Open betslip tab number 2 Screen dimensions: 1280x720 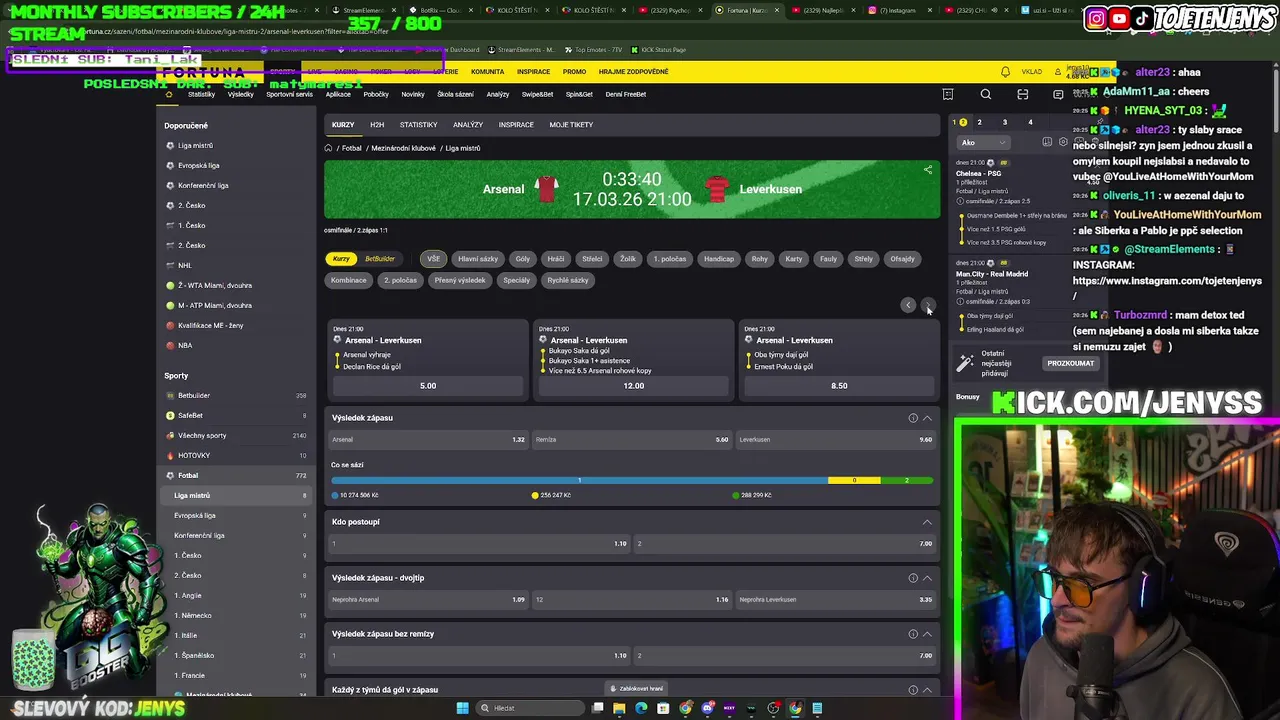[979, 123]
